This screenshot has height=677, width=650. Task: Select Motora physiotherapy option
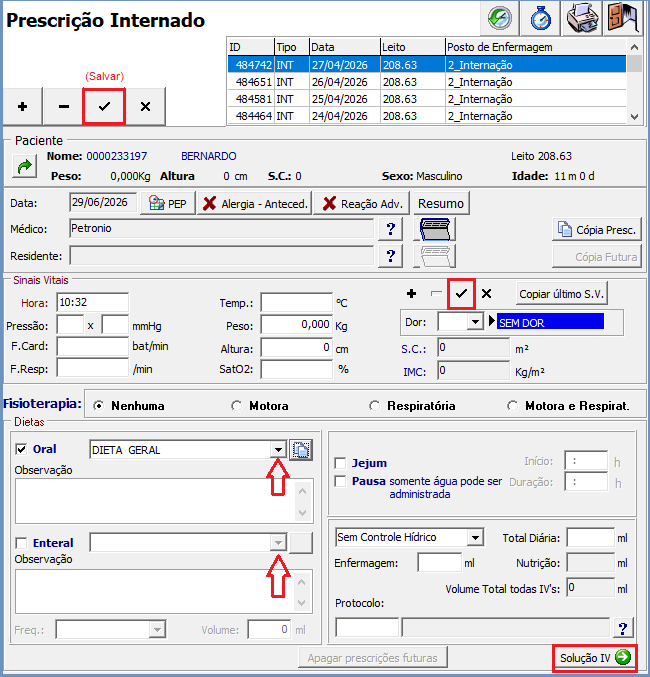coord(237,406)
